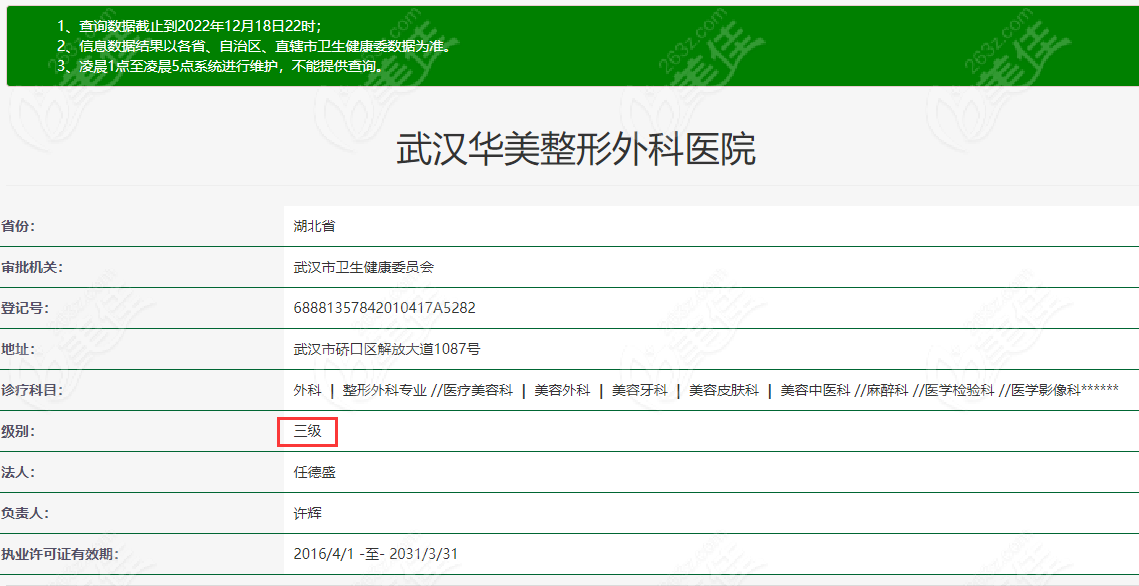The image size is (1139, 586).
Task: Click the hospital title 武汉华美整形外科医院
Action: point(575,149)
